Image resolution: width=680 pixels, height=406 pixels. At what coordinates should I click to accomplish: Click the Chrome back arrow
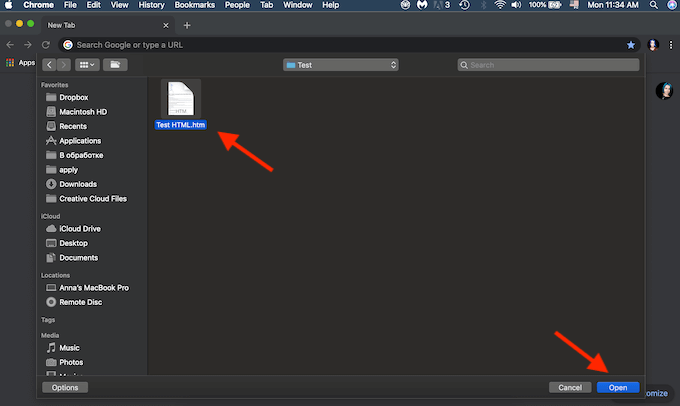10,45
